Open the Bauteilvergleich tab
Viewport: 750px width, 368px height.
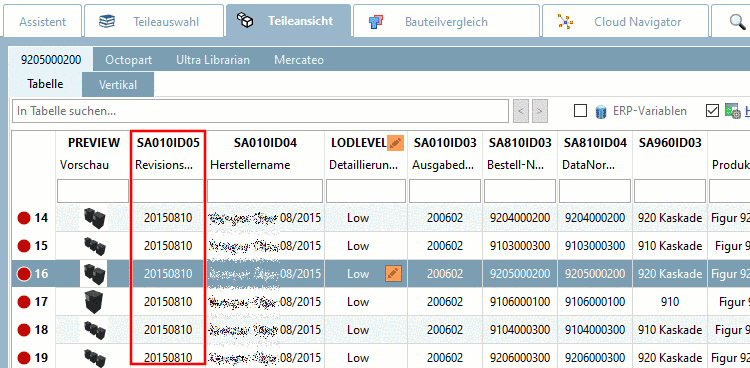pyautogui.click(x=446, y=22)
